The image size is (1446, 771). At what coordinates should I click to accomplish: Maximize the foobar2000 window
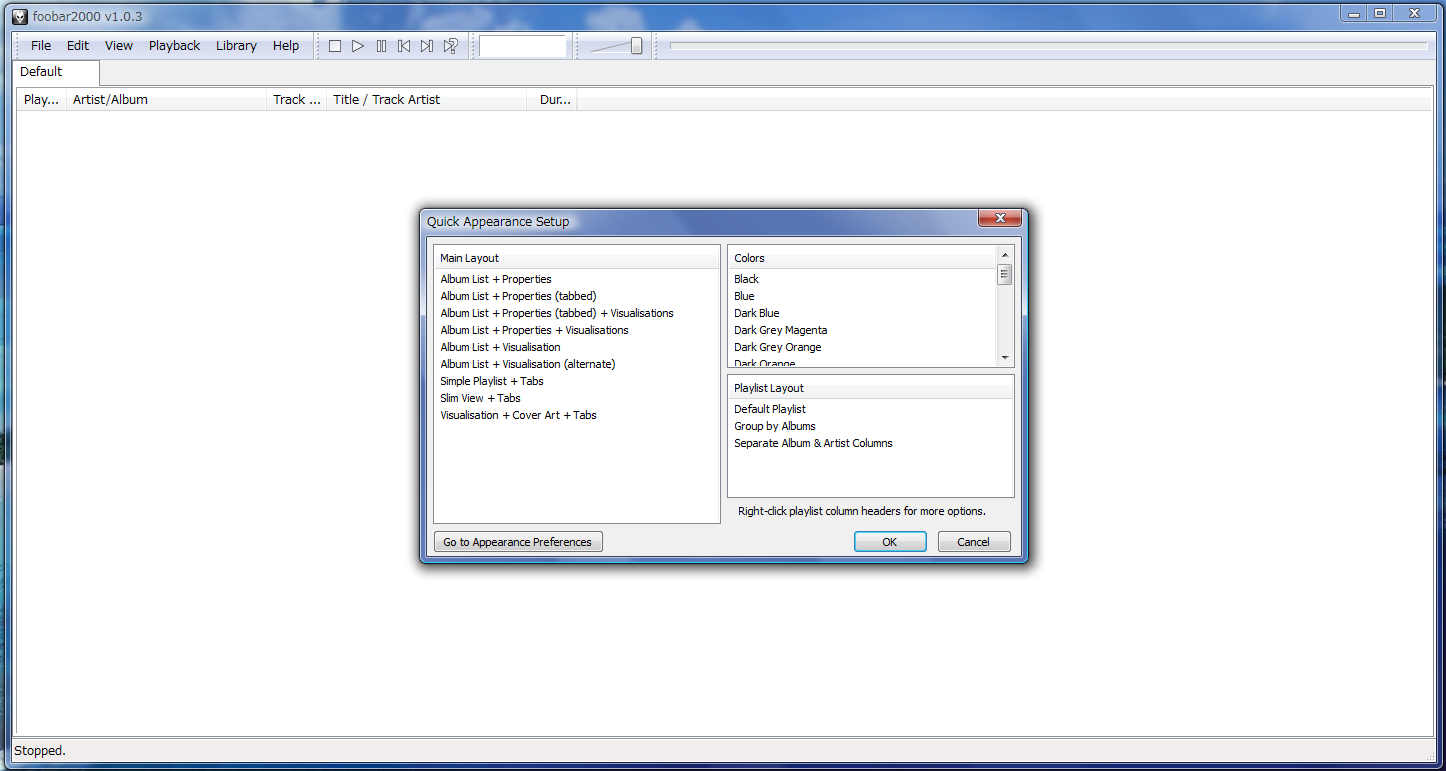click(x=1380, y=13)
